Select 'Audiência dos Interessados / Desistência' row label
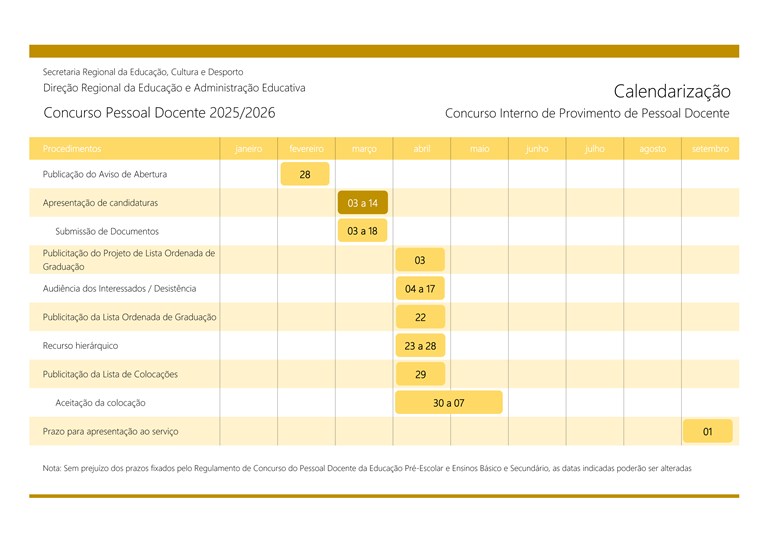The image size is (768, 543). [x=119, y=289]
